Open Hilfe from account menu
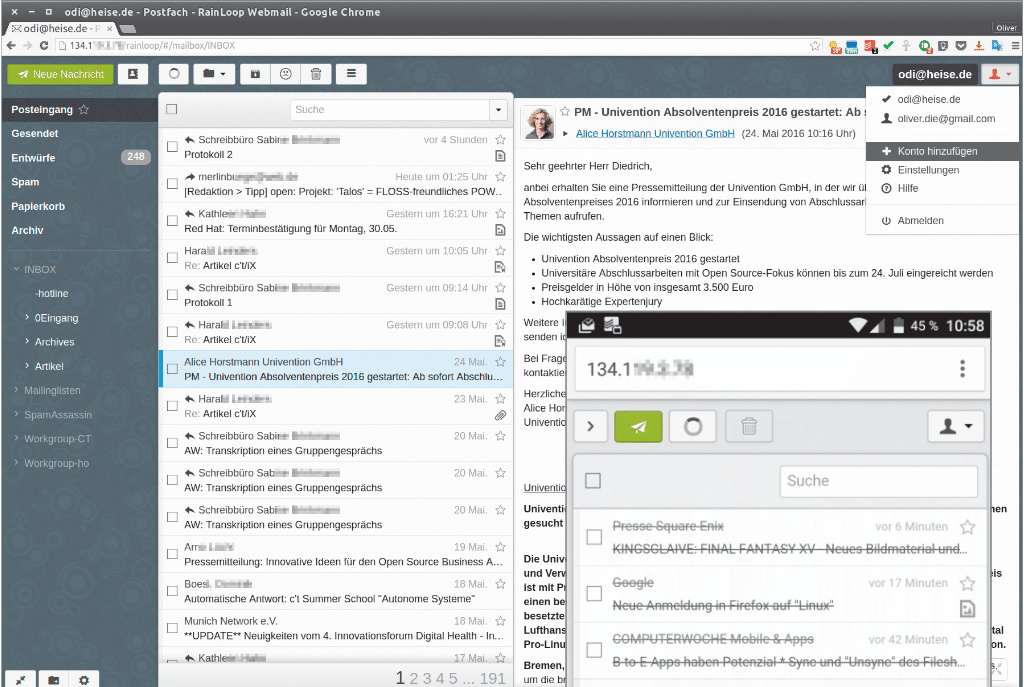 pos(942,188)
